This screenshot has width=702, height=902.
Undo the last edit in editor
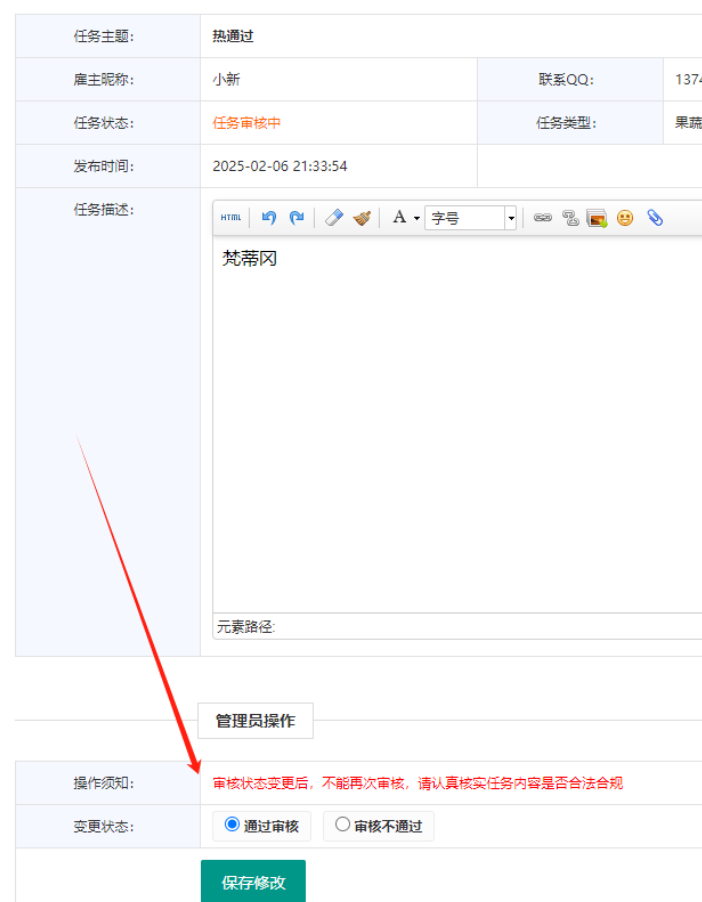click(269, 217)
